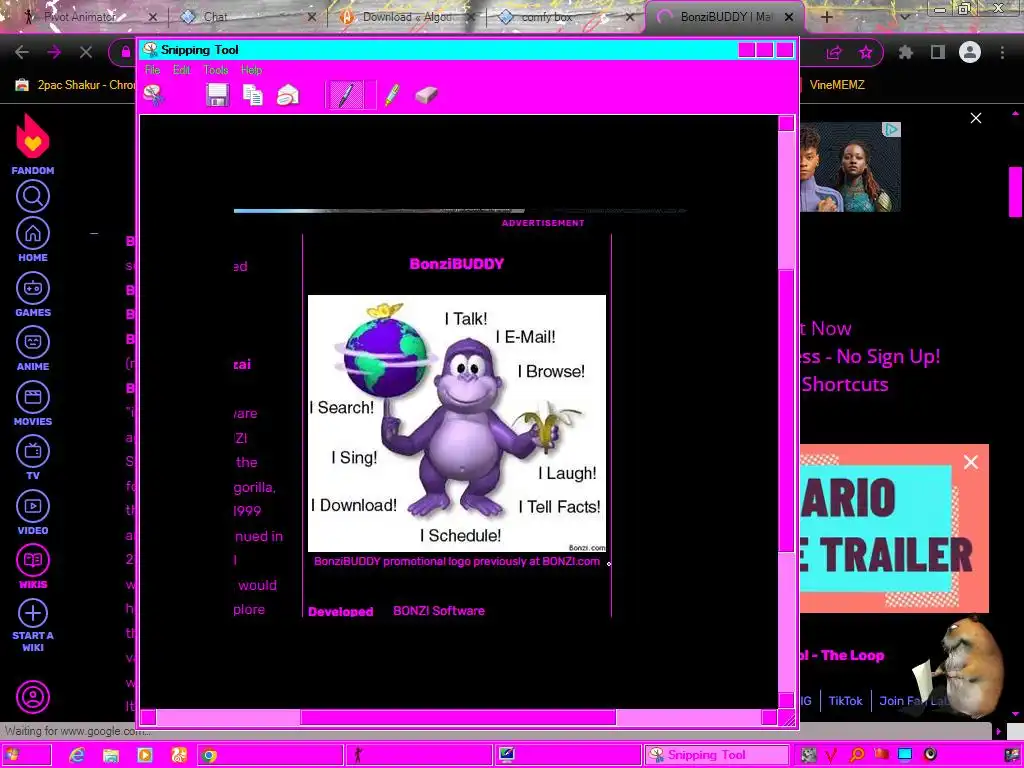The width and height of the screenshot is (1024, 768).
Task: Click the Fandom flame logo
Action: click(x=33, y=136)
